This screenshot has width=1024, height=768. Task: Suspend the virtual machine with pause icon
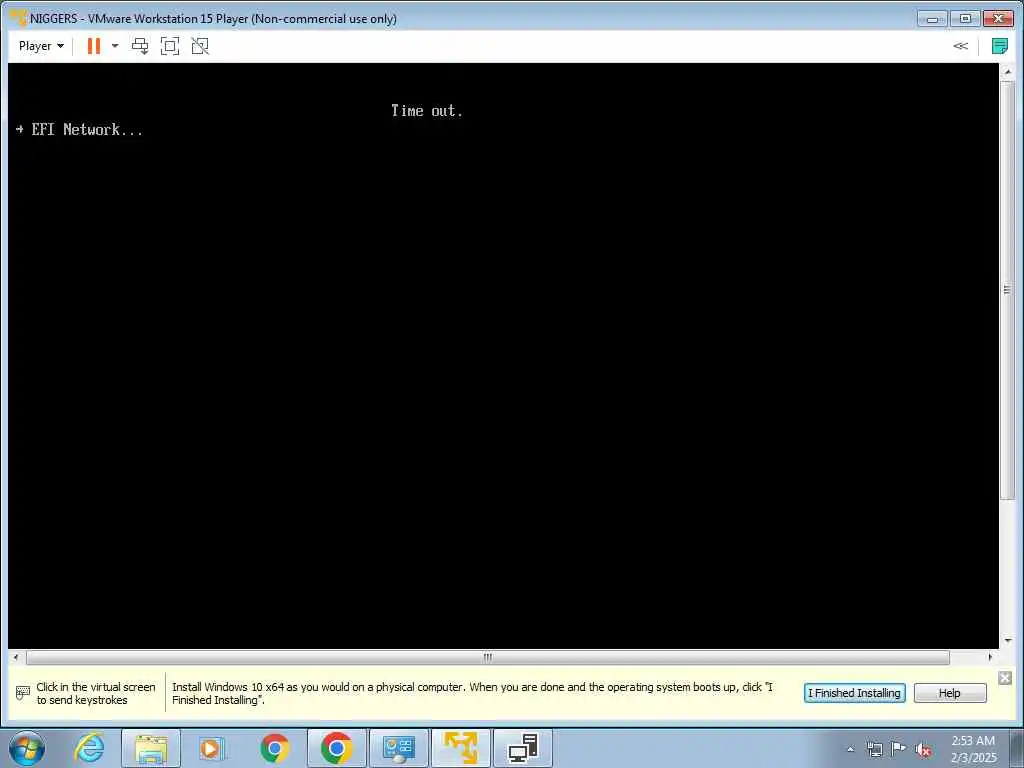coord(93,46)
